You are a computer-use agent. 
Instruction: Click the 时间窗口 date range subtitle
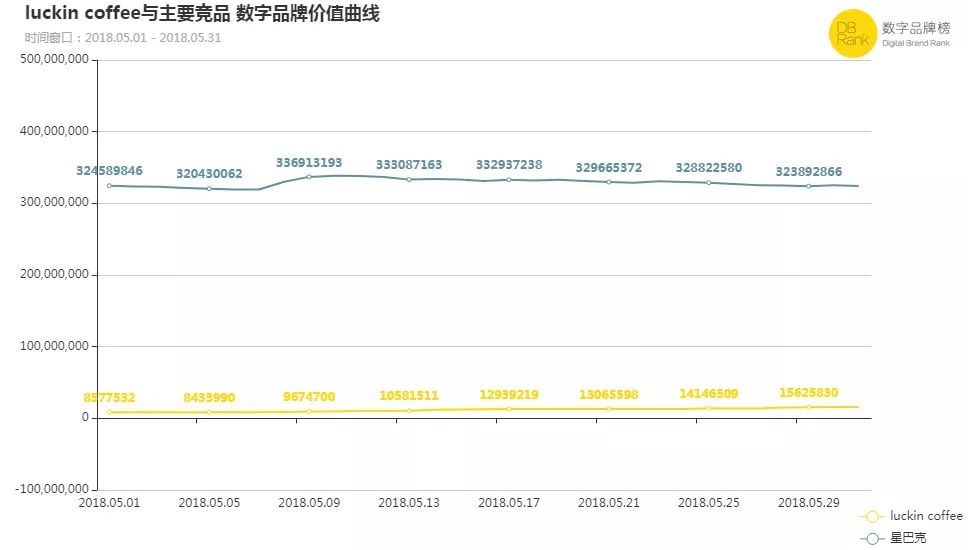point(123,38)
